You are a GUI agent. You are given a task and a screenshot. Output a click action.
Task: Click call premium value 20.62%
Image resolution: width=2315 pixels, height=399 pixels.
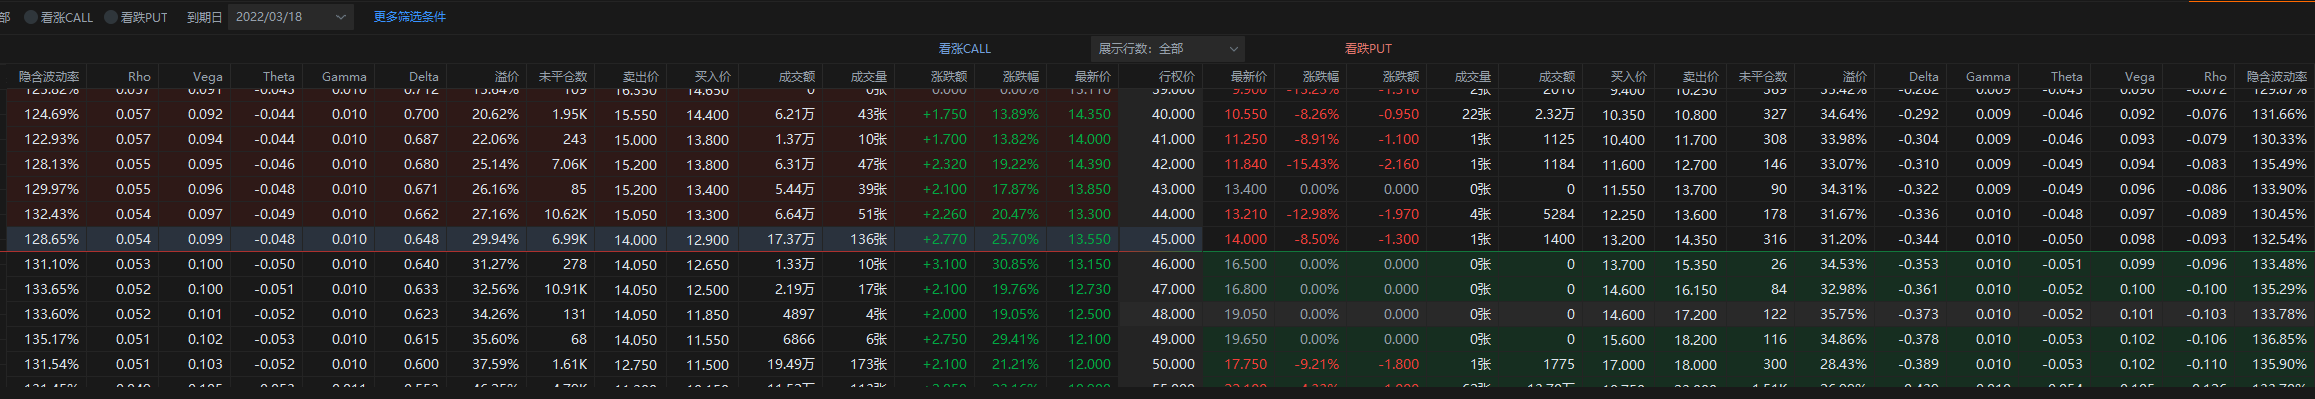tap(495, 114)
